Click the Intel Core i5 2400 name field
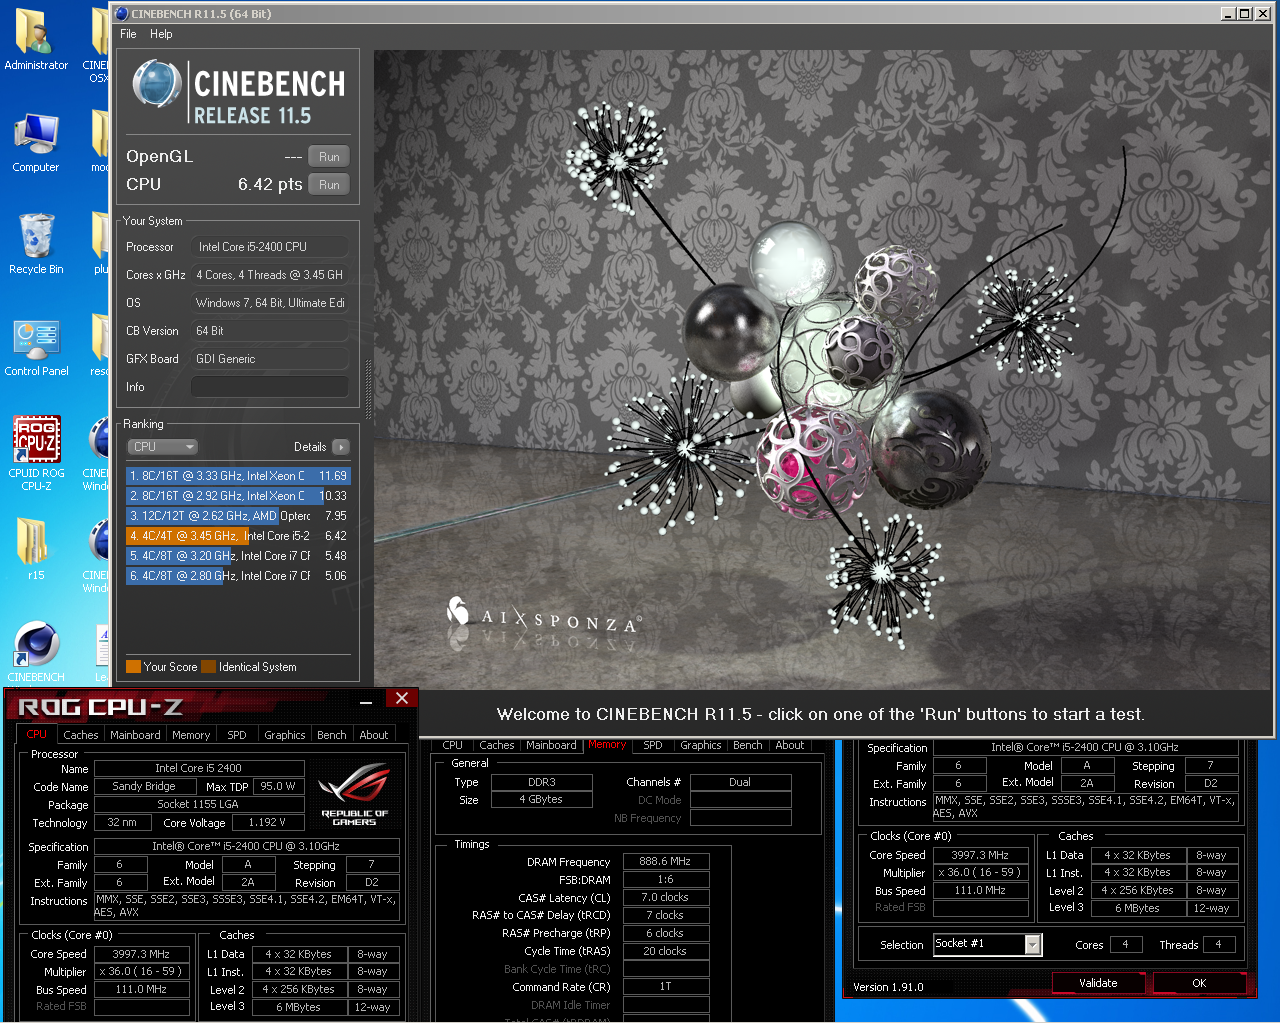 coord(198,768)
